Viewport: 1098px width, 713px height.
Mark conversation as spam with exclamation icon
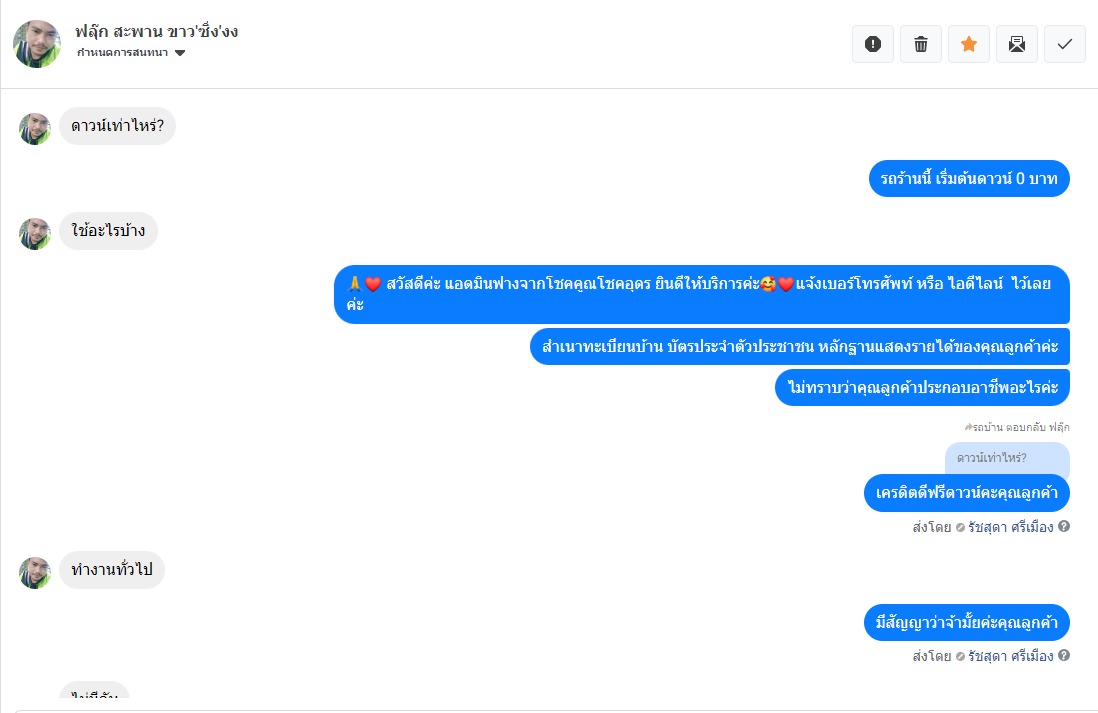tap(873, 44)
